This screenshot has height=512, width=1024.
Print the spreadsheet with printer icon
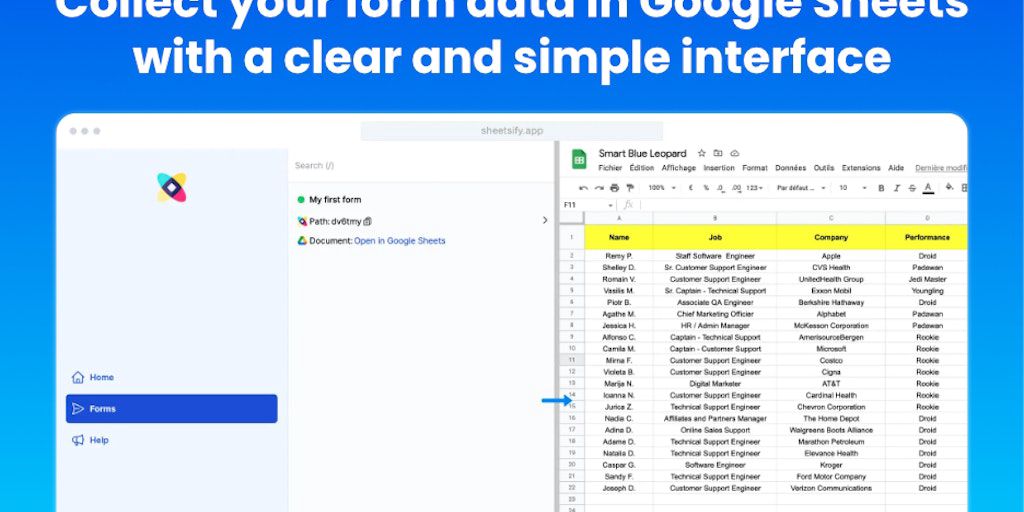(615, 188)
